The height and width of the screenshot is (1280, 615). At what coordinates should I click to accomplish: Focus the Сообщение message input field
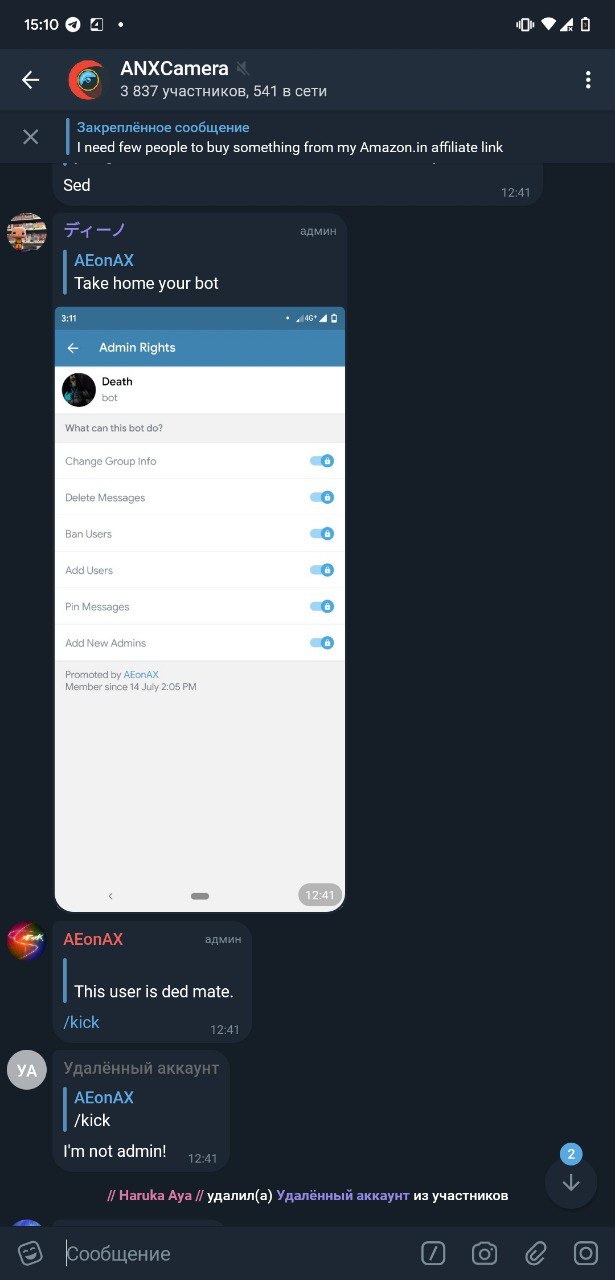[x=235, y=1253]
